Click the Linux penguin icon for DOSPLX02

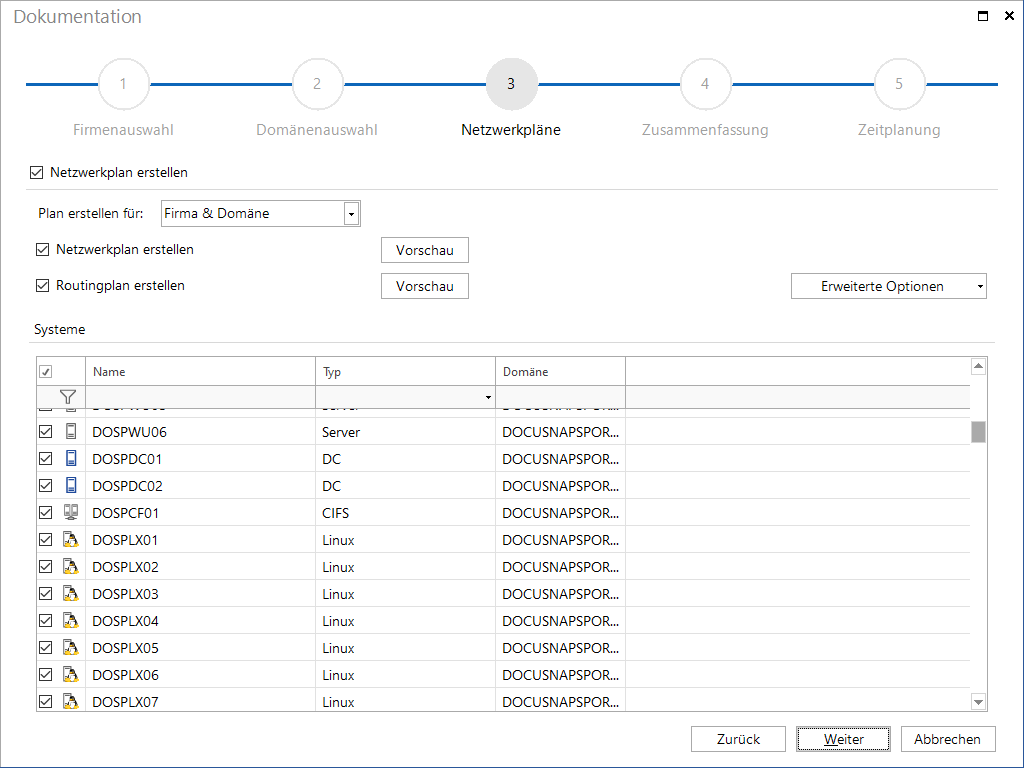[x=71, y=566]
